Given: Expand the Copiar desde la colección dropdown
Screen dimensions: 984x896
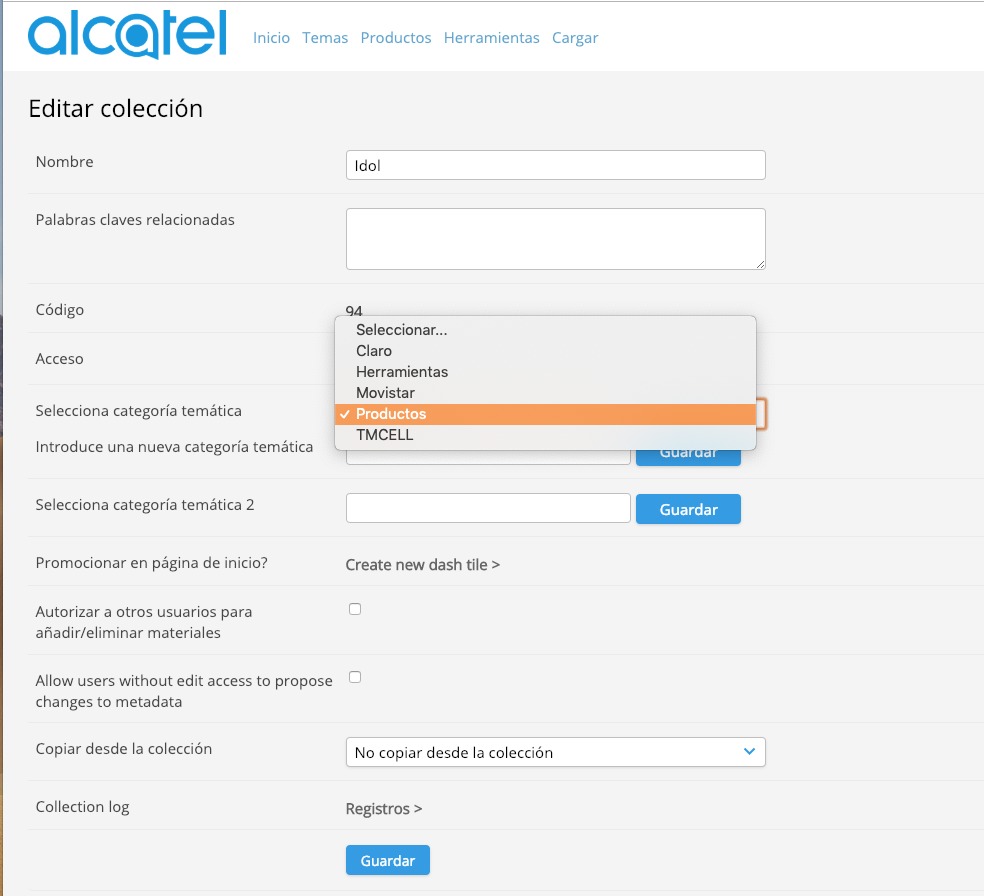Looking at the screenshot, I should (x=555, y=752).
